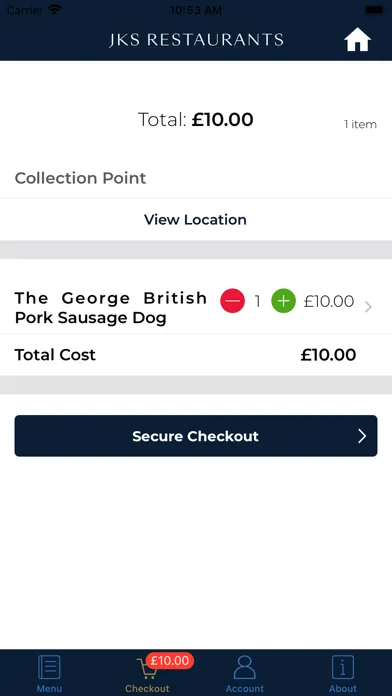Open the Account person icon
392x696 pixels.
pos(245,667)
